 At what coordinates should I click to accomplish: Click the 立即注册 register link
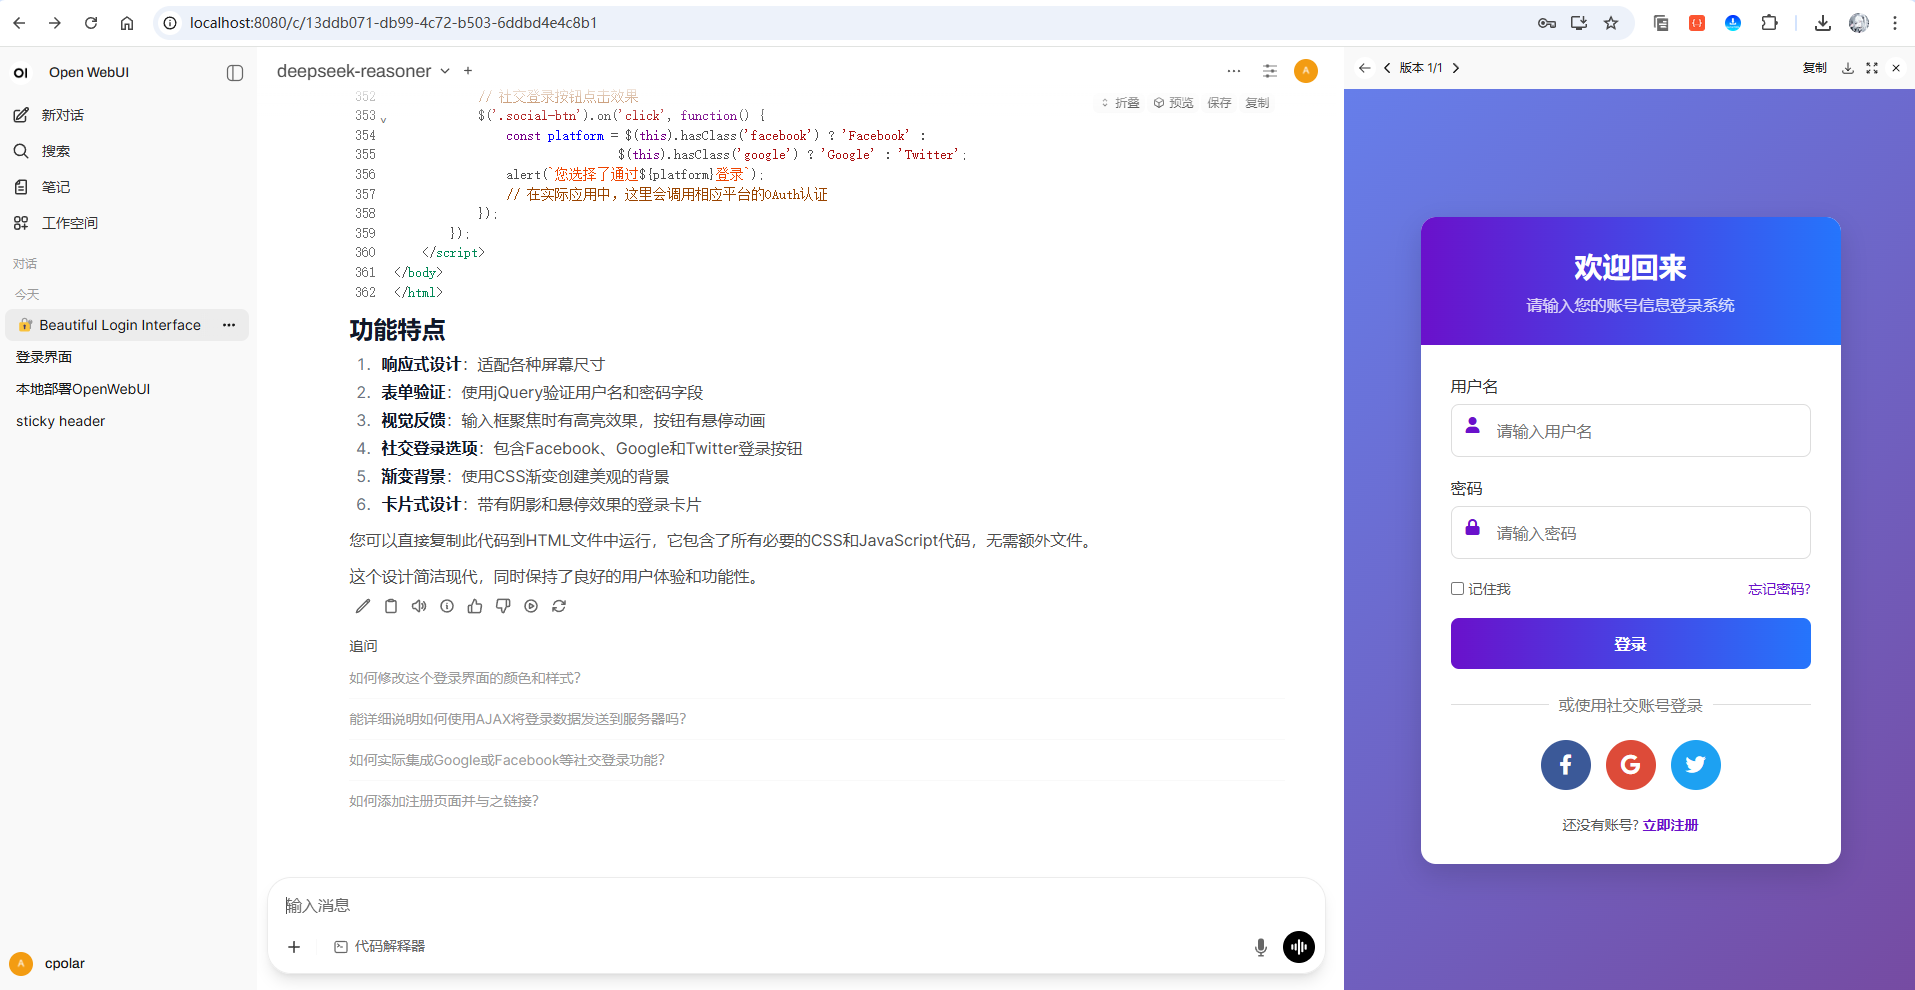pos(1670,825)
